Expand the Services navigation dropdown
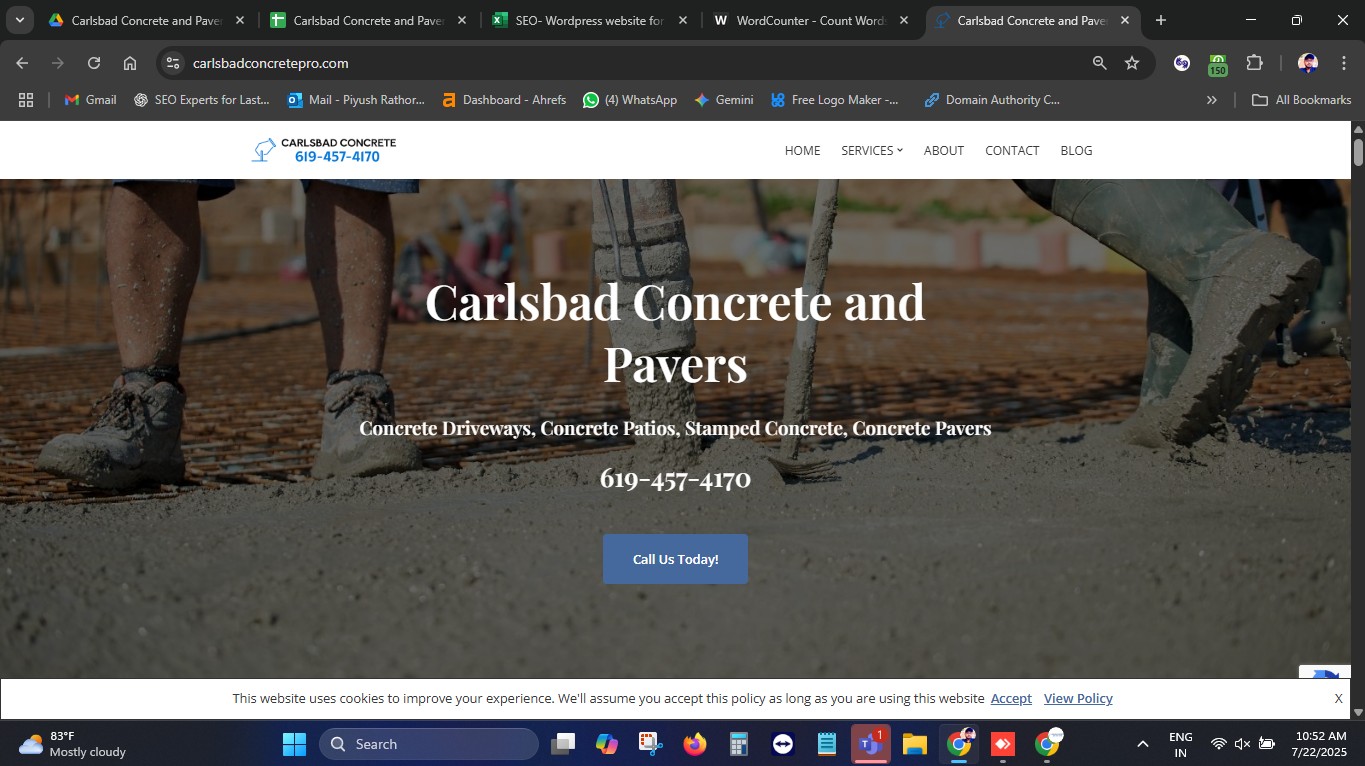 point(871,151)
